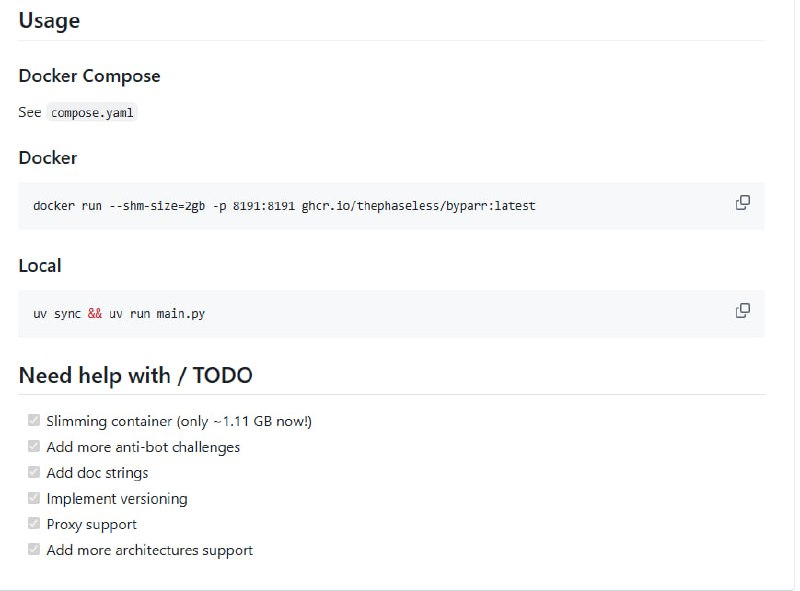Check the Slimming container task item

33,420
